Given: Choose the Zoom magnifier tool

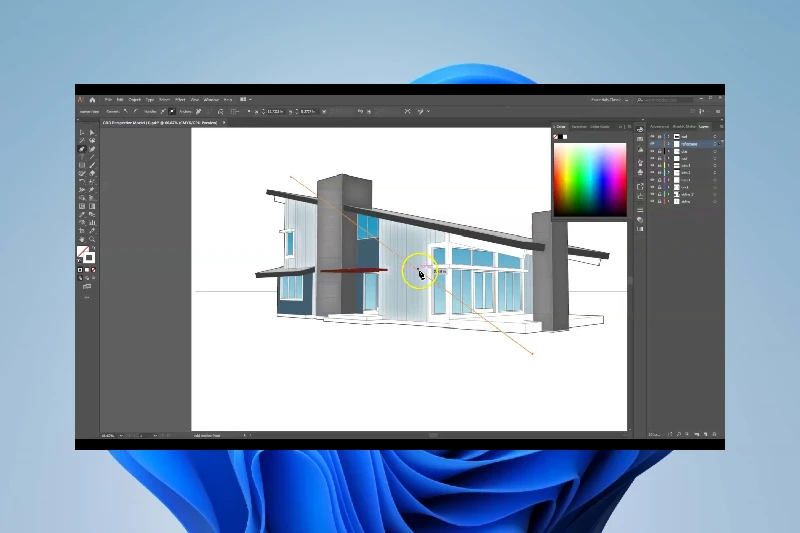Looking at the screenshot, I should point(92,239).
